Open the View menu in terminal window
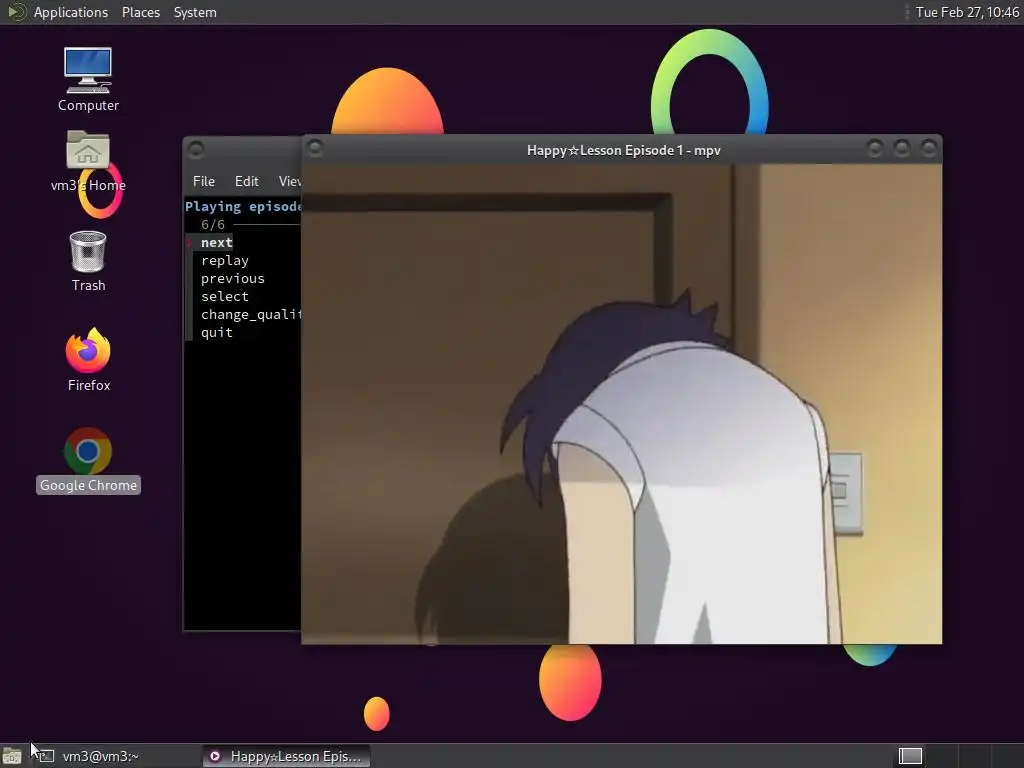This screenshot has width=1024, height=768. (289, 181)
